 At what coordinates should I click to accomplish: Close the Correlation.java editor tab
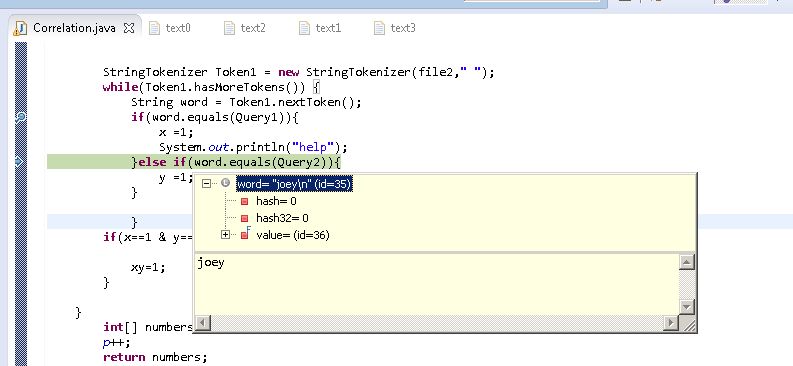[x=129, y=28]
